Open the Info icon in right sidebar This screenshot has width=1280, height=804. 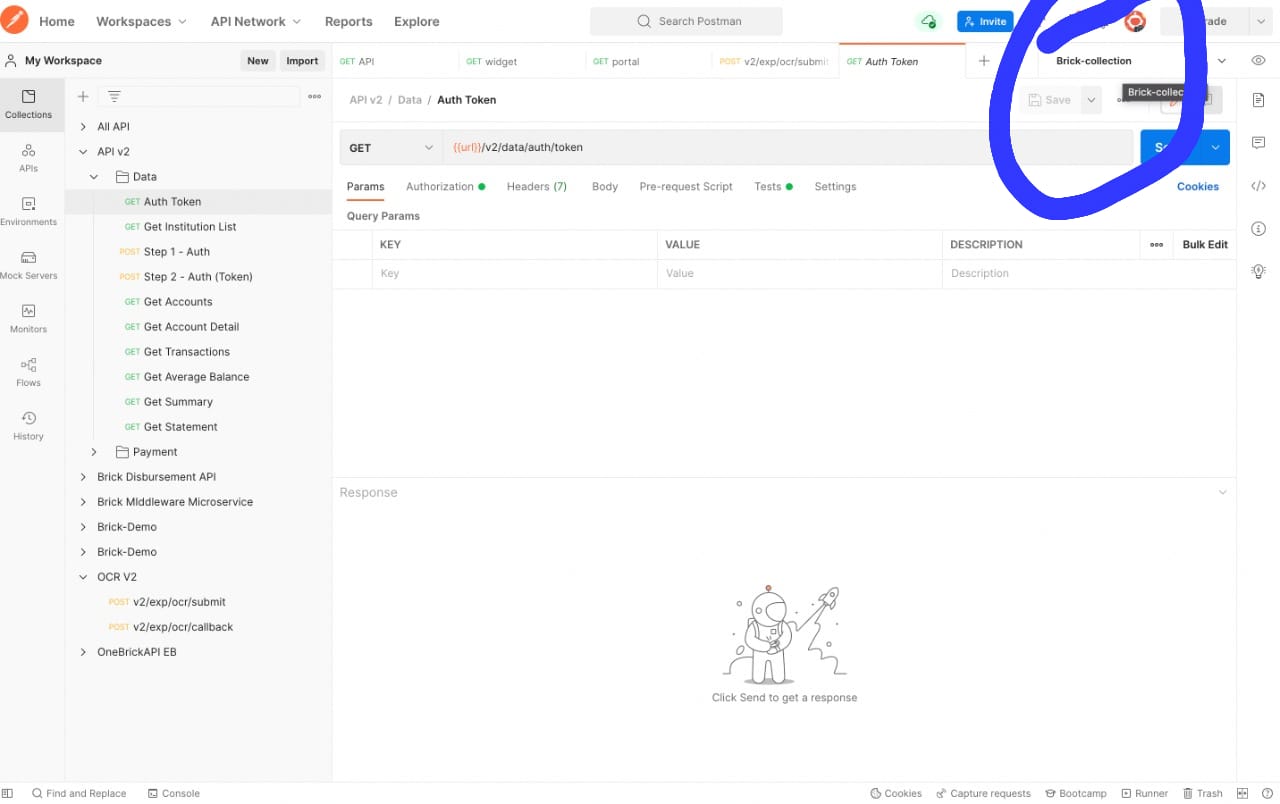[x=1258, y=229]
